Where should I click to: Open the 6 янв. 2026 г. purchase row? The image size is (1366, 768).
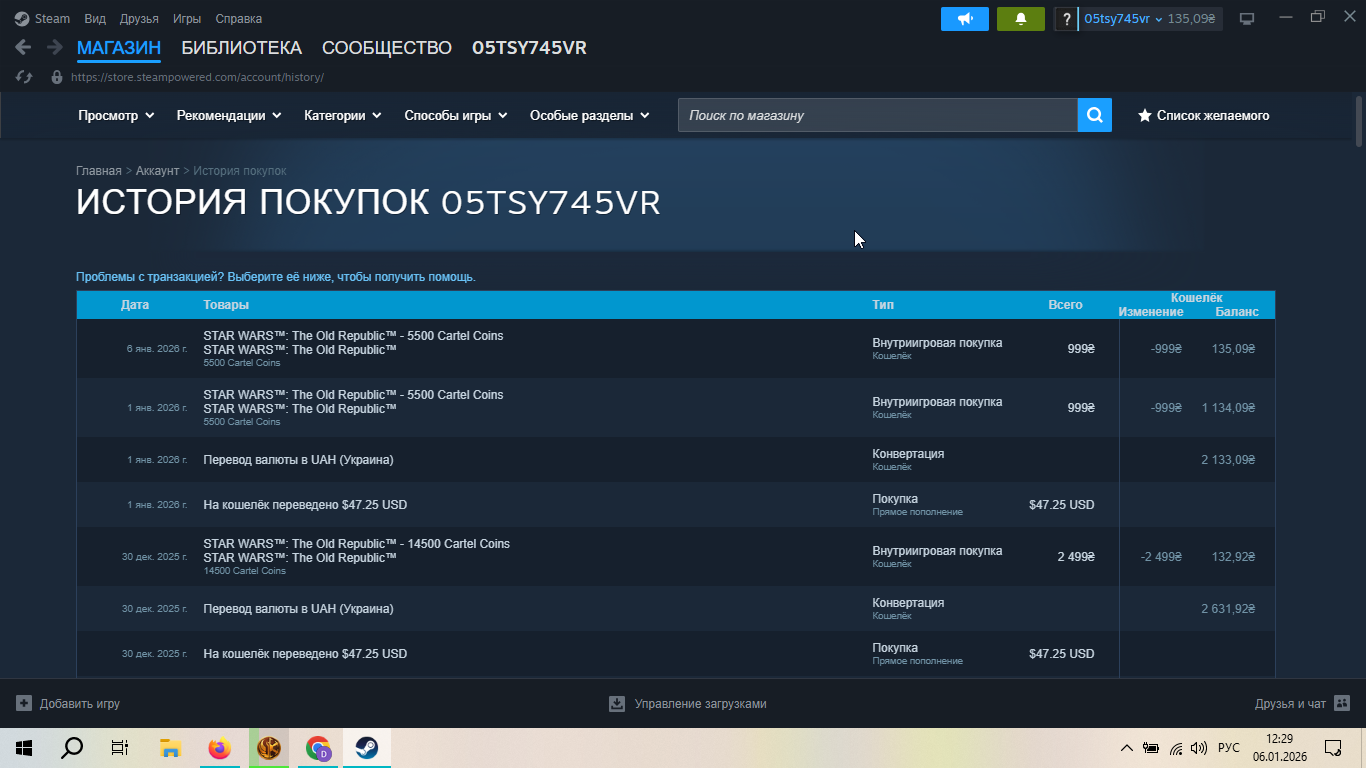[676, 349]
